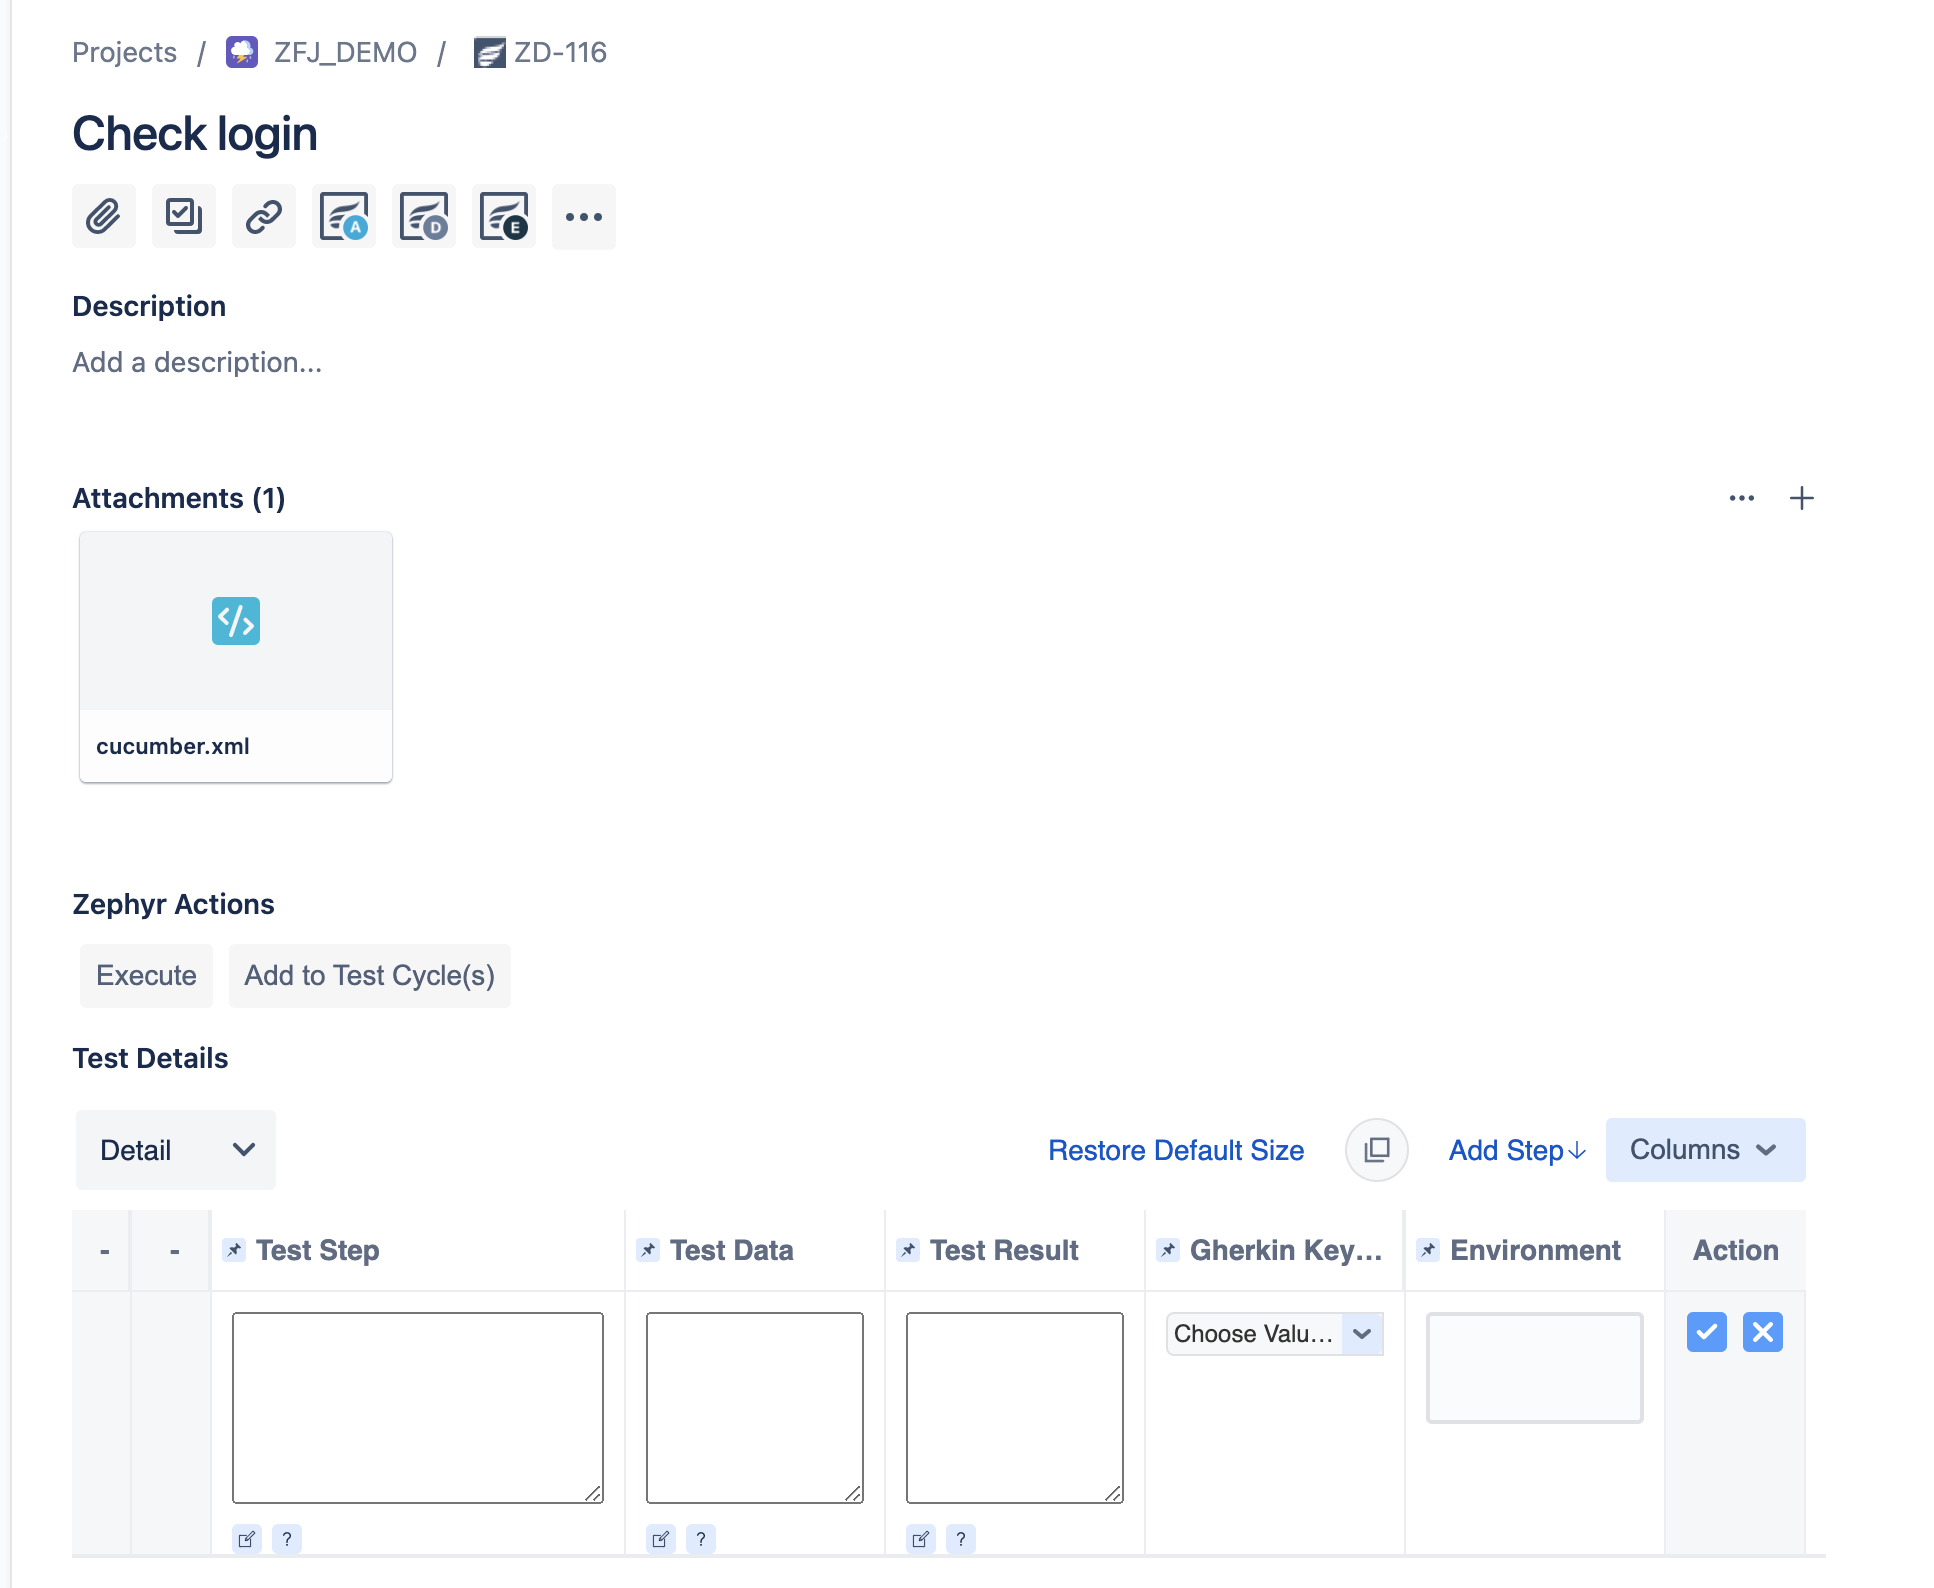Click the link issue chain icon

click(x=263, y=216)
